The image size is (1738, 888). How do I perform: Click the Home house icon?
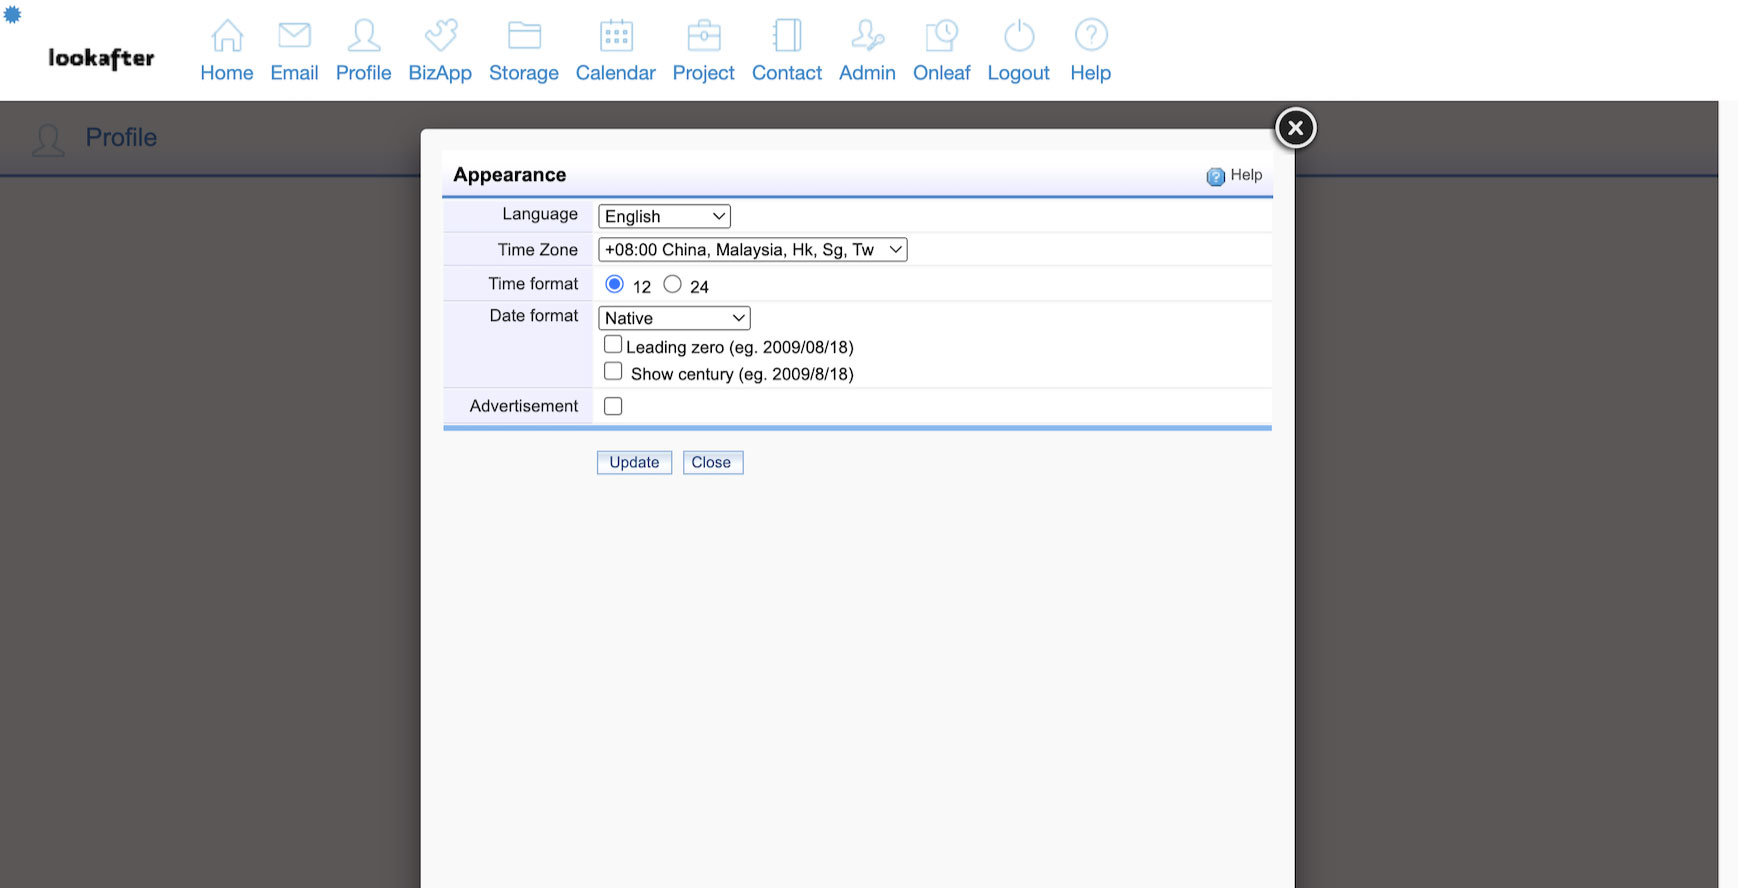pyautogui.click(x=227, y=36)
